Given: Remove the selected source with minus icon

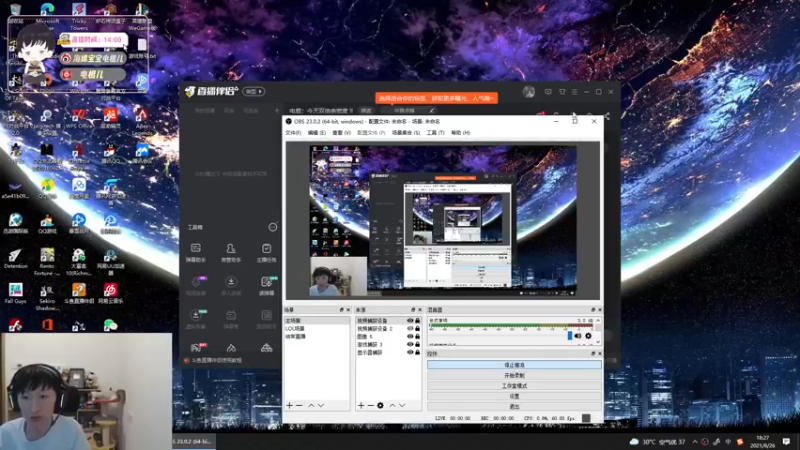Looking at the screenshot, I should pos(370,405).
